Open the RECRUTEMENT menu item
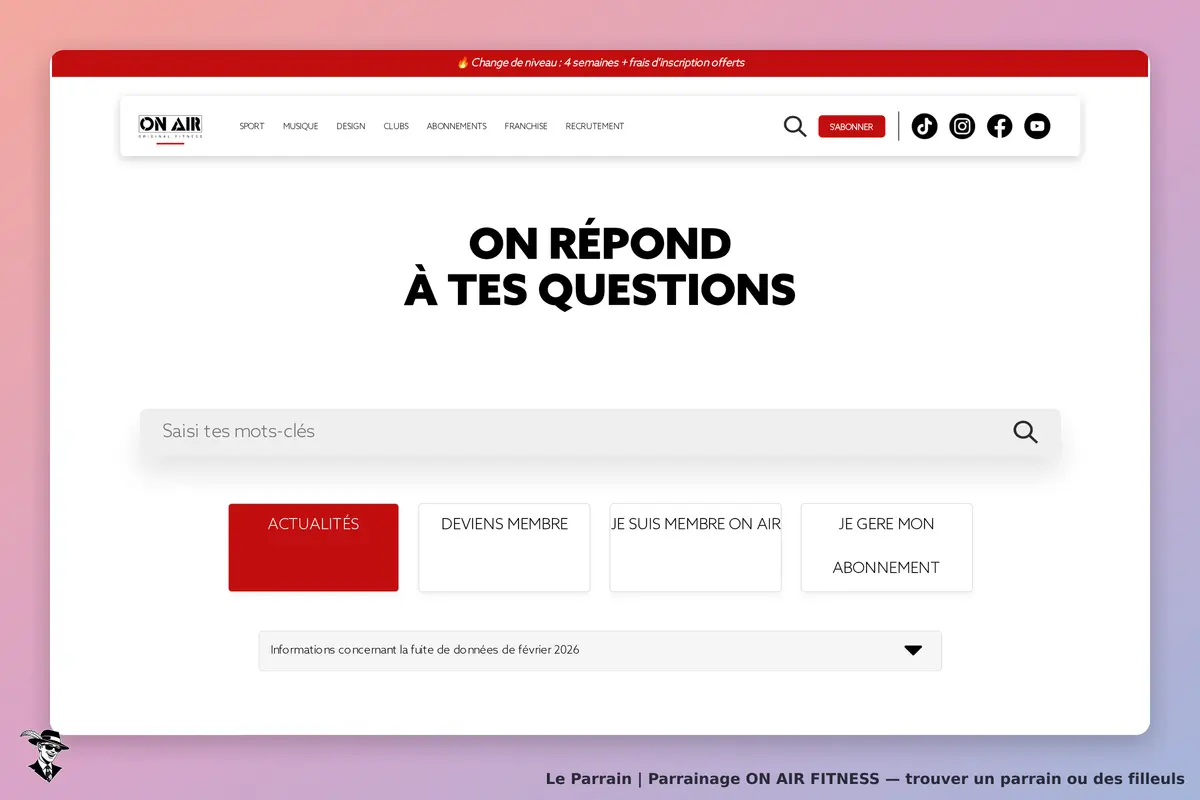The image size is (1200, 800). (x=595, y=126)
